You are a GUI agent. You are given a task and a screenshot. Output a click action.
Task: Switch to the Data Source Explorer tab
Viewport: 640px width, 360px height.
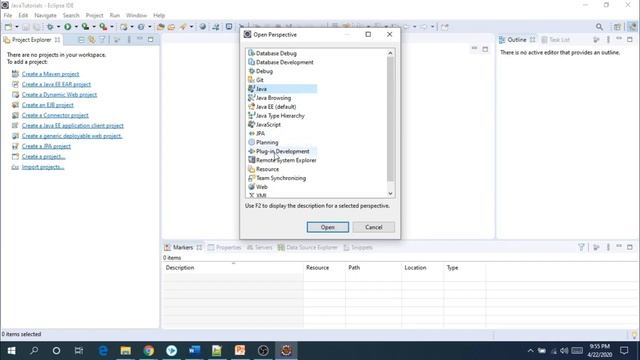click(308, 247)
